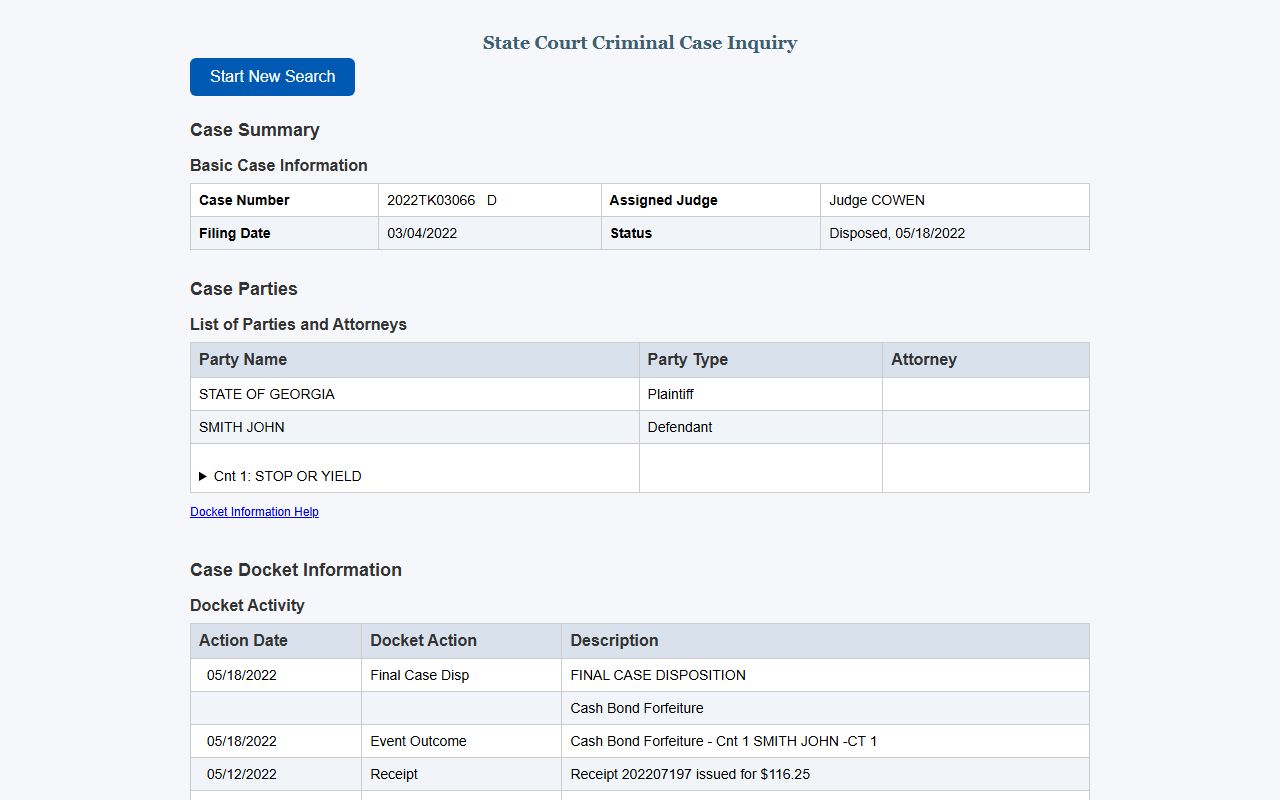Select the Defendant party type cell
The width and height of the screenshot is (1280, 800).
[x=761, y=427]
